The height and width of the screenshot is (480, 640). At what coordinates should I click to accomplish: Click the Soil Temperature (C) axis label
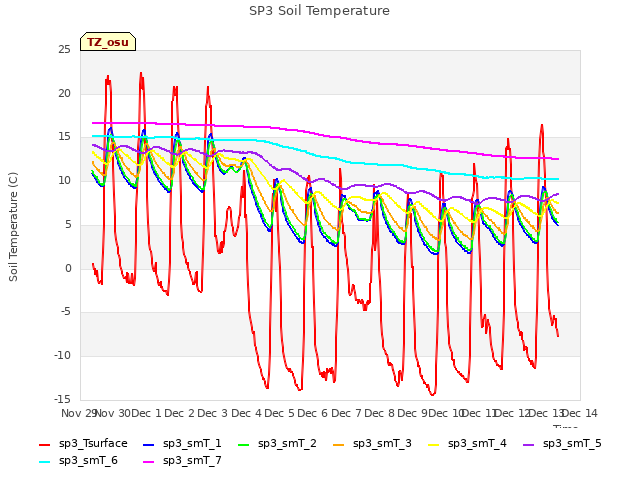click(x=13, y=227)
